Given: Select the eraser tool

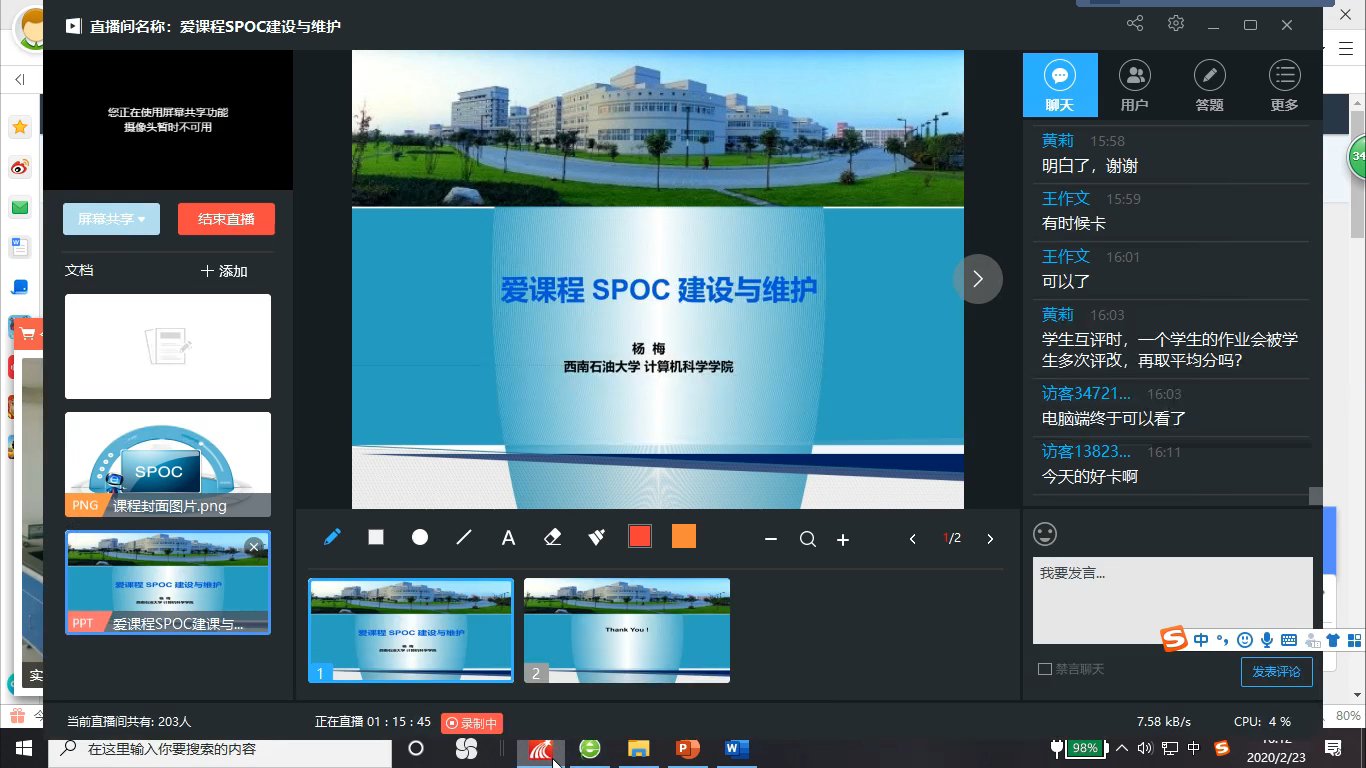Looking at the screenshot, I should (552, 538).
